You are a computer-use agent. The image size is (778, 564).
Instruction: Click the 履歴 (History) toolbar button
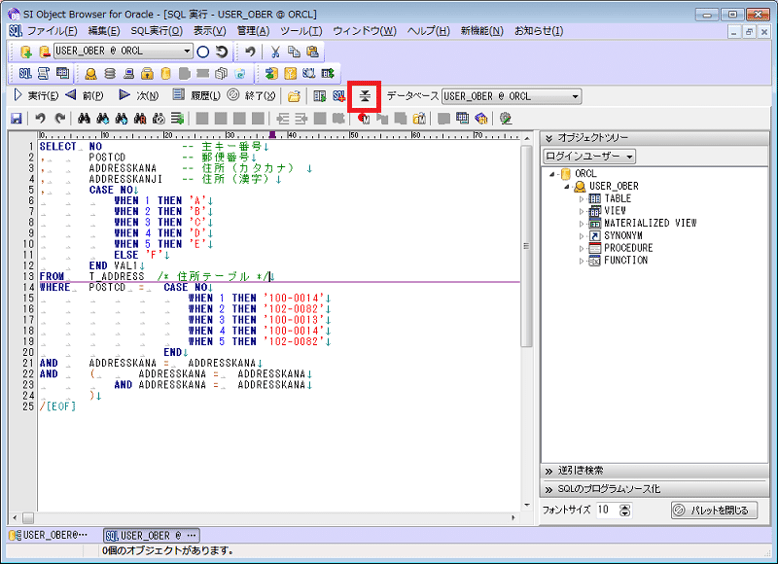[x=196, y=96]
